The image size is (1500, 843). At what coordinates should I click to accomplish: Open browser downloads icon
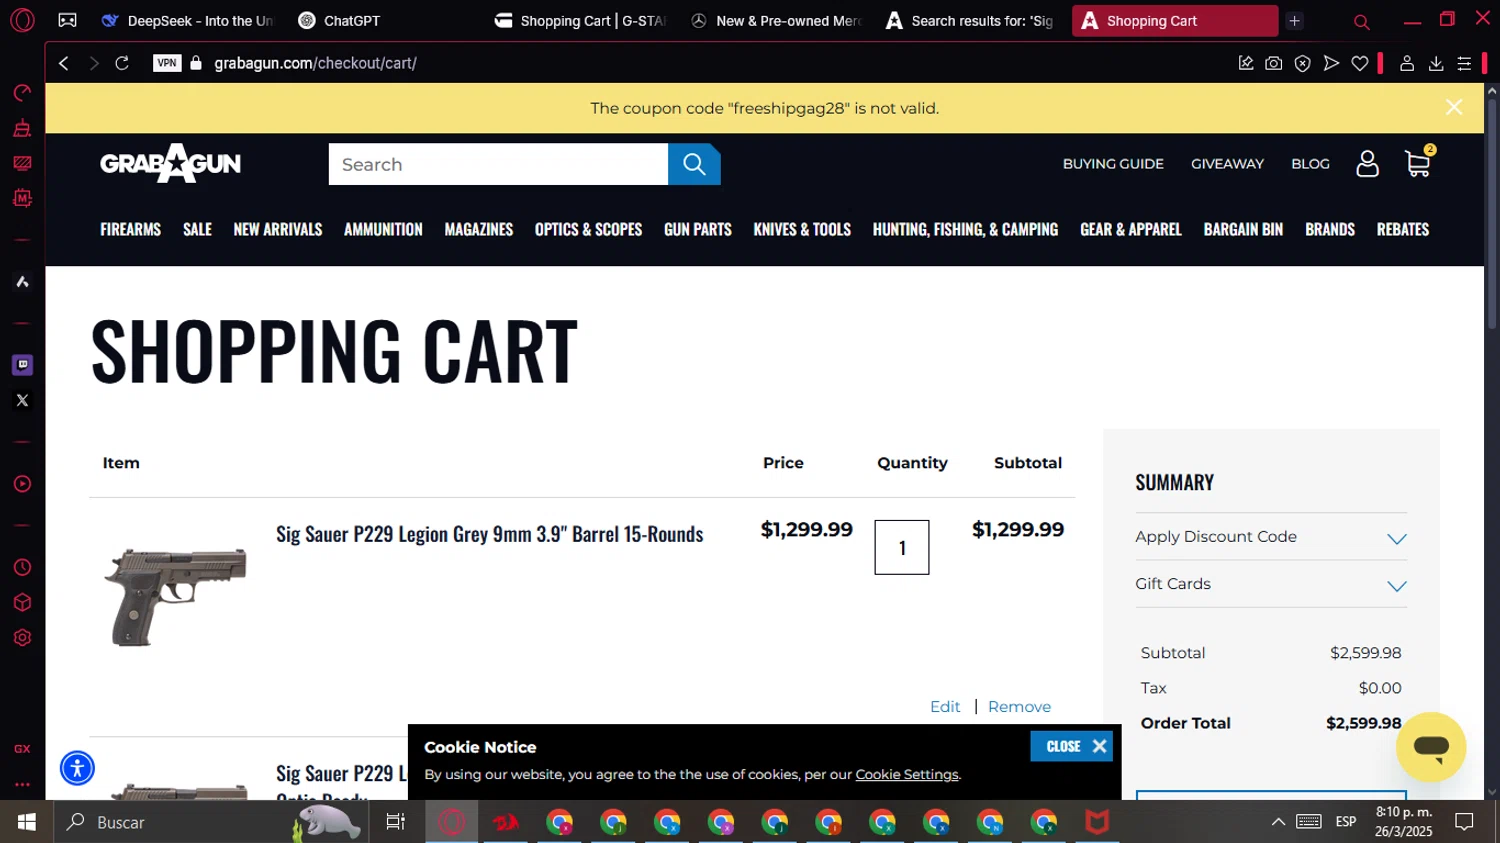1436,63
